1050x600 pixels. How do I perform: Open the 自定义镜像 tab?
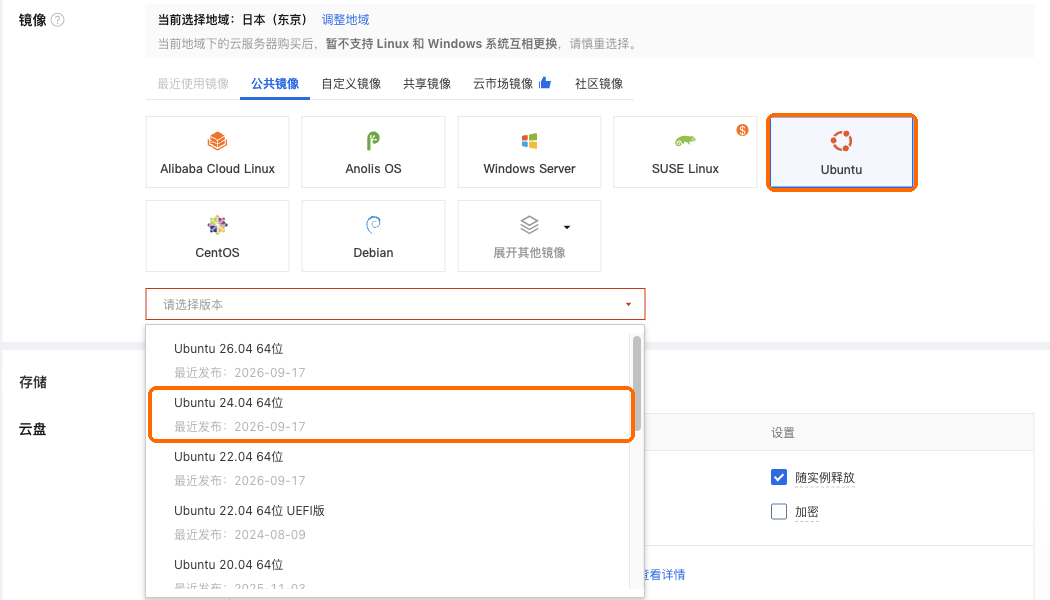click(x=351, y=84)
